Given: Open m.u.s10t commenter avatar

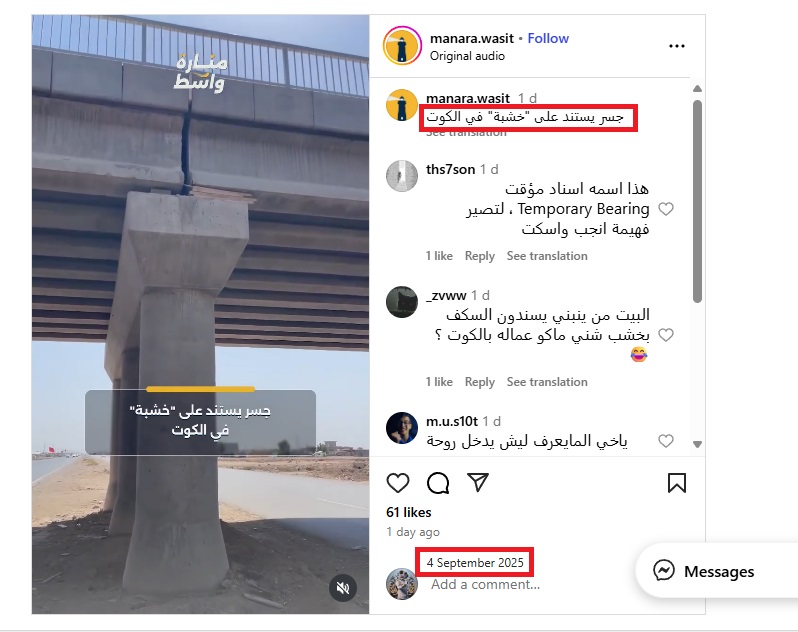Looking at the screenshot, I should point(402,428).
